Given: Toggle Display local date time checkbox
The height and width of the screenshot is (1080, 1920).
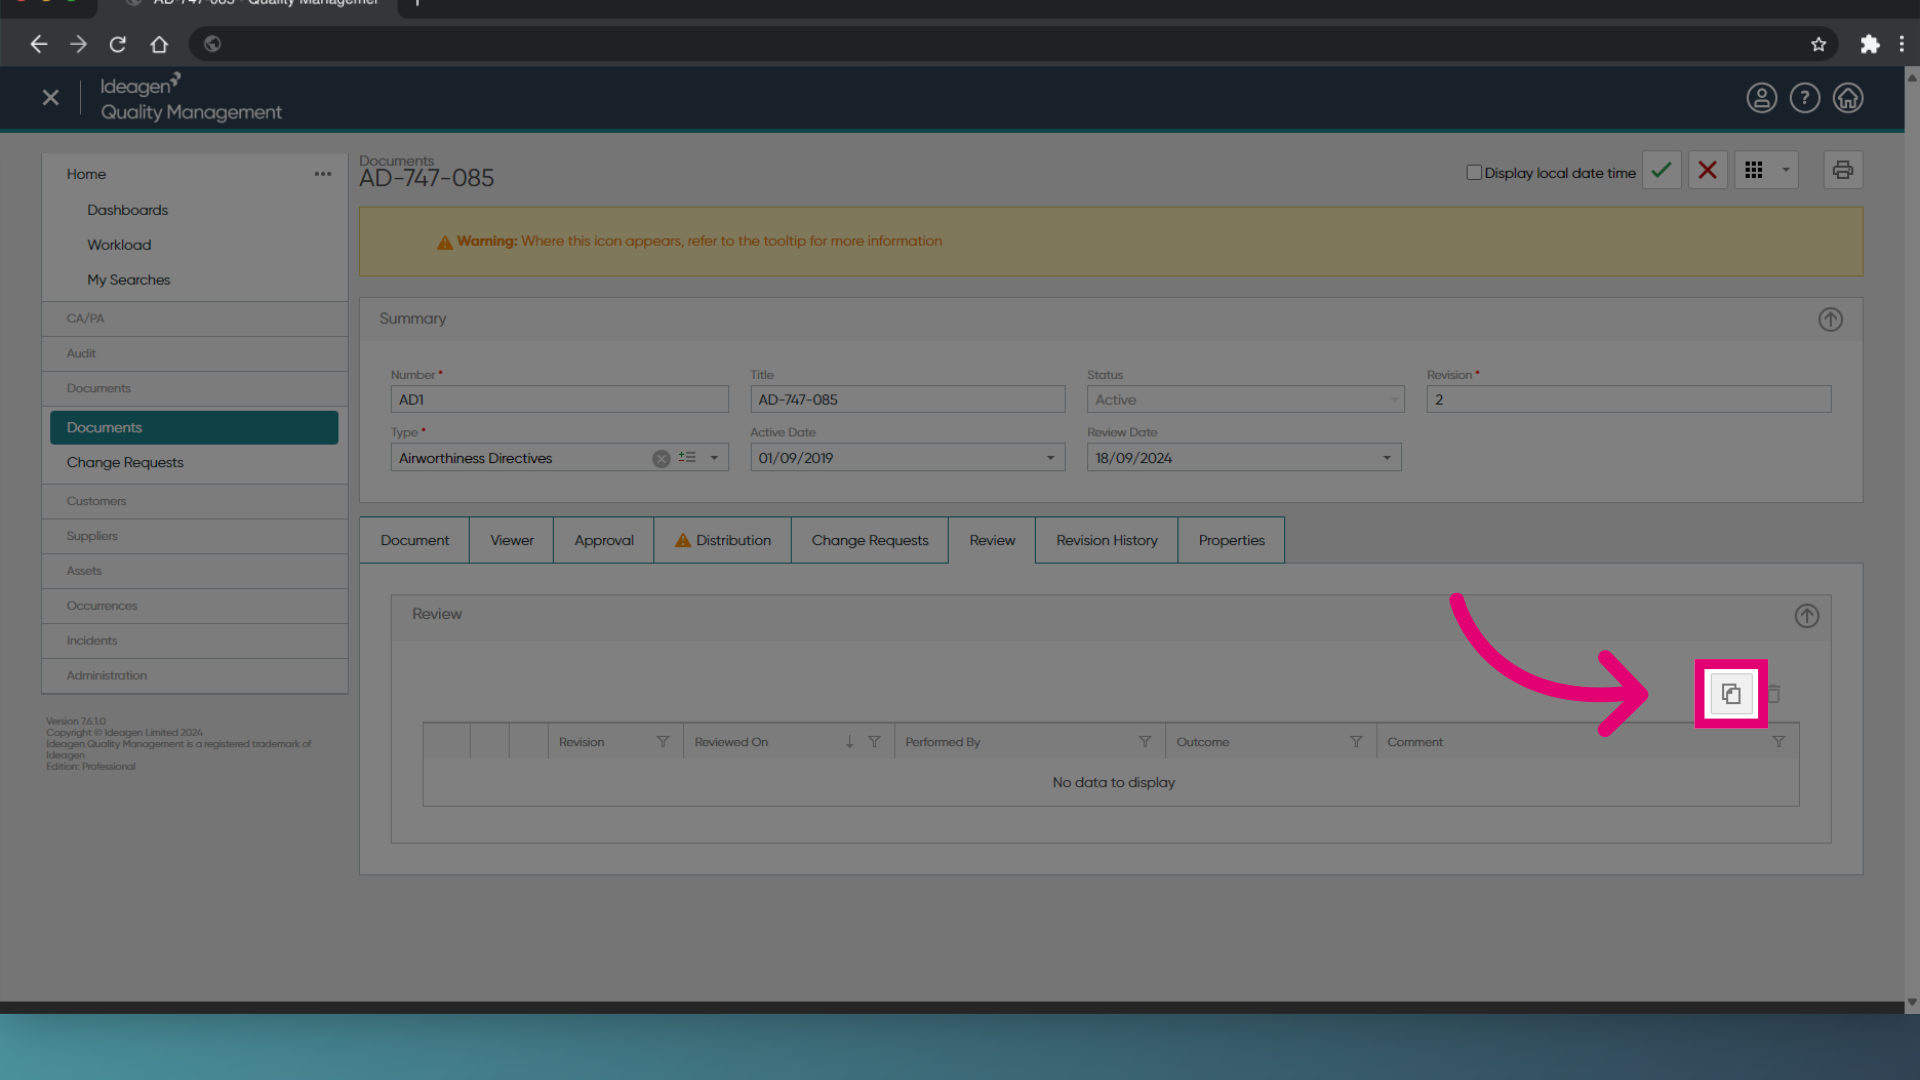Looking at the screenshot, I should point(1473,172).
